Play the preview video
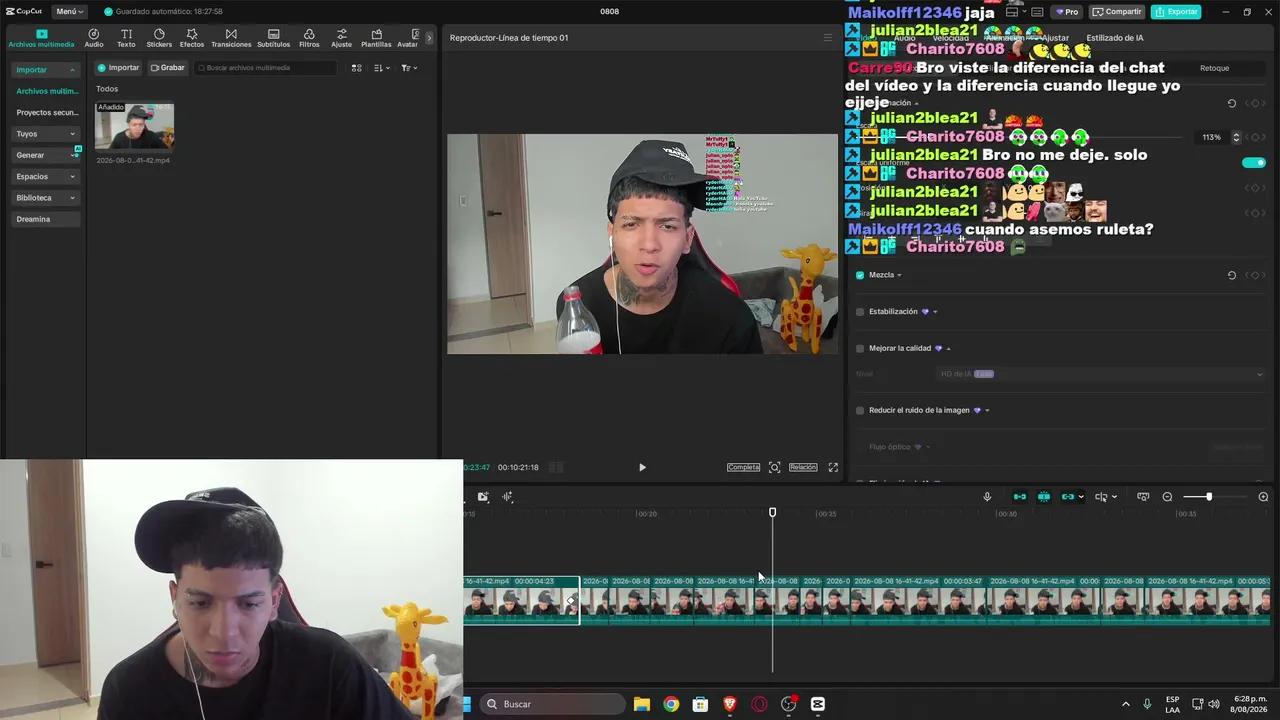1280x720 pixels. pos(642,467)
